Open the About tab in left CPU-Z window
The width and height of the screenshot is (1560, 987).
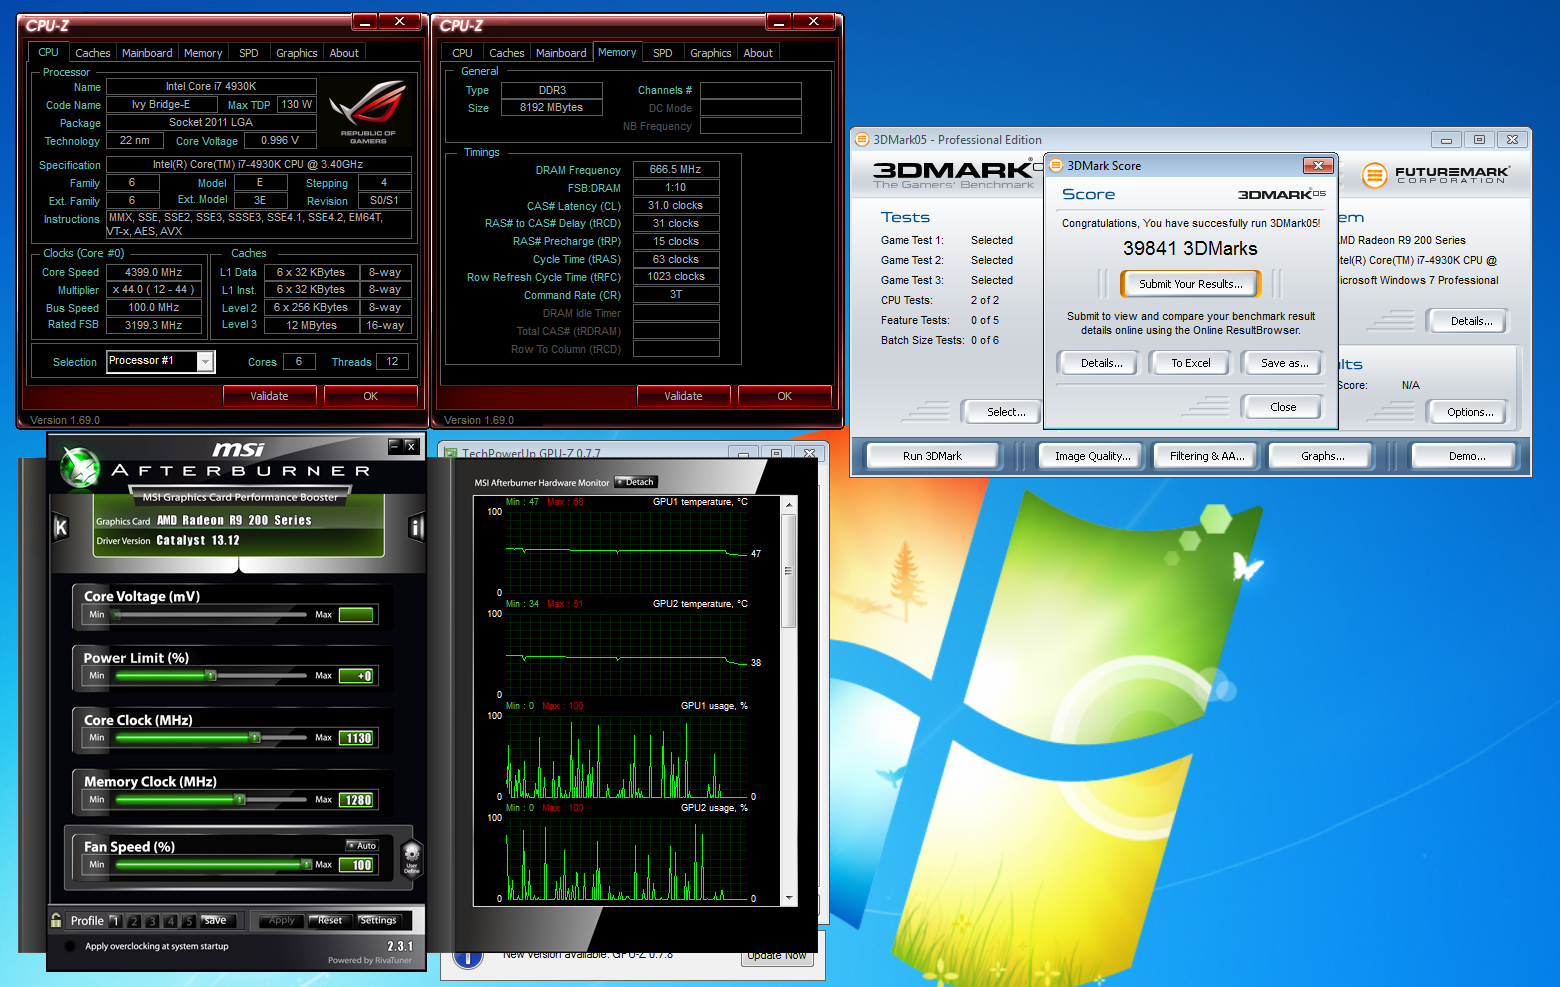(344, 53)
